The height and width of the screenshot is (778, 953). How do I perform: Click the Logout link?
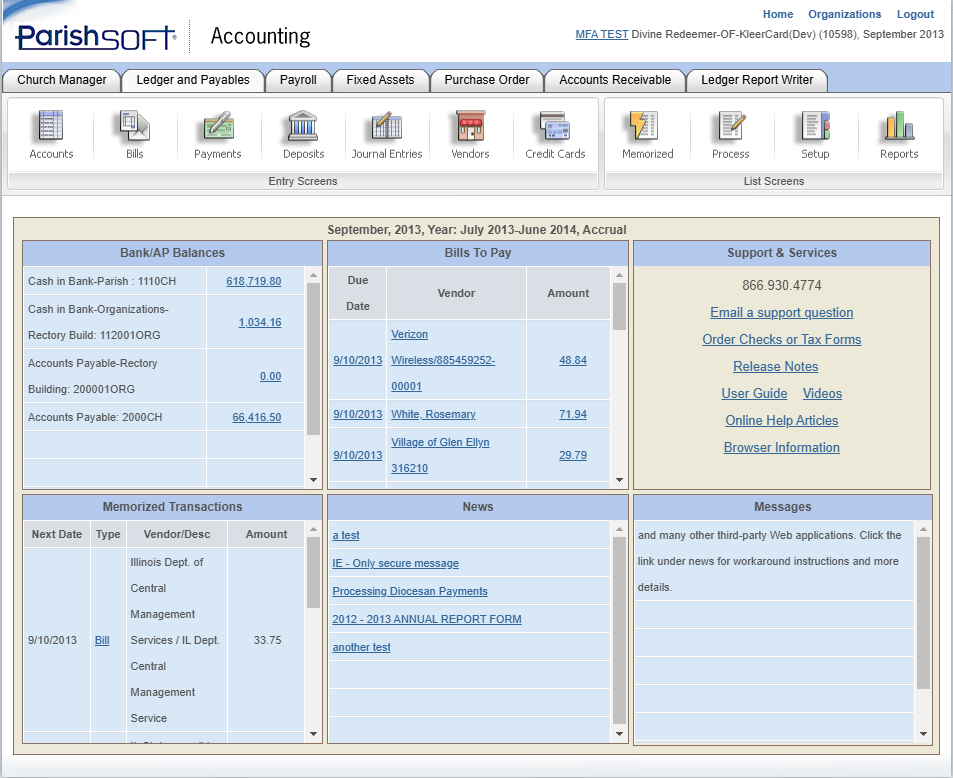click(x=915, y=14)
